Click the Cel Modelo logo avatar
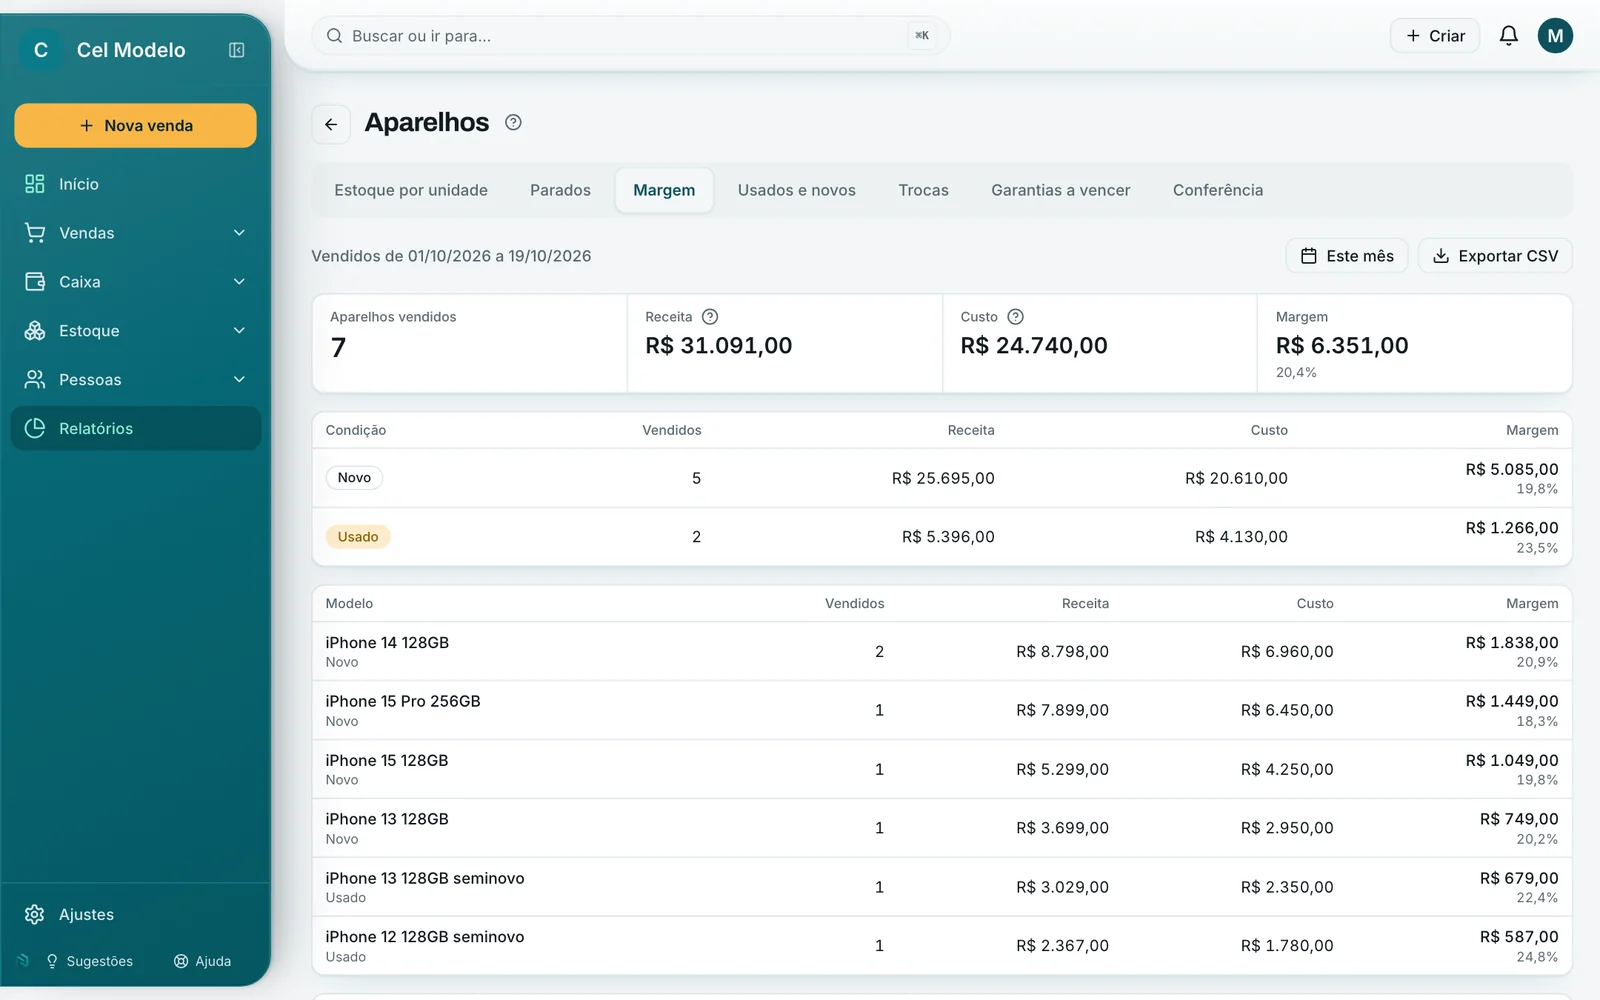The image size is (1600, 1000). click(41, 50)
